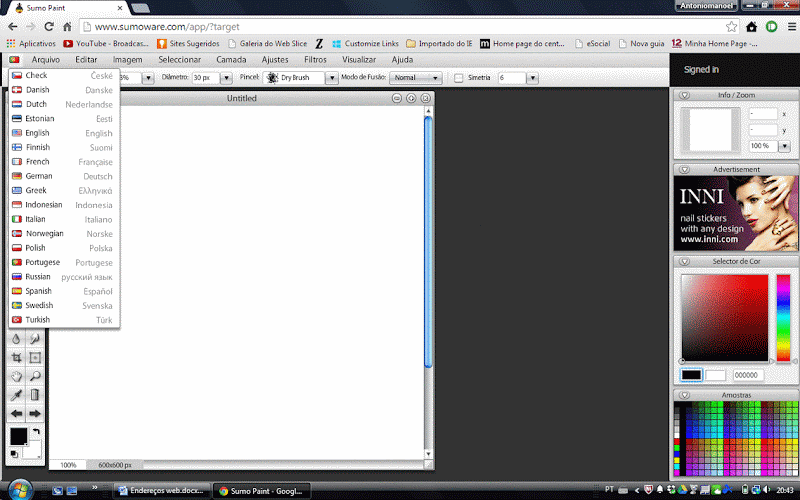Click the 000000 hex color field
The width and height of the screenshot is (800, 500).
pos(748,375)
